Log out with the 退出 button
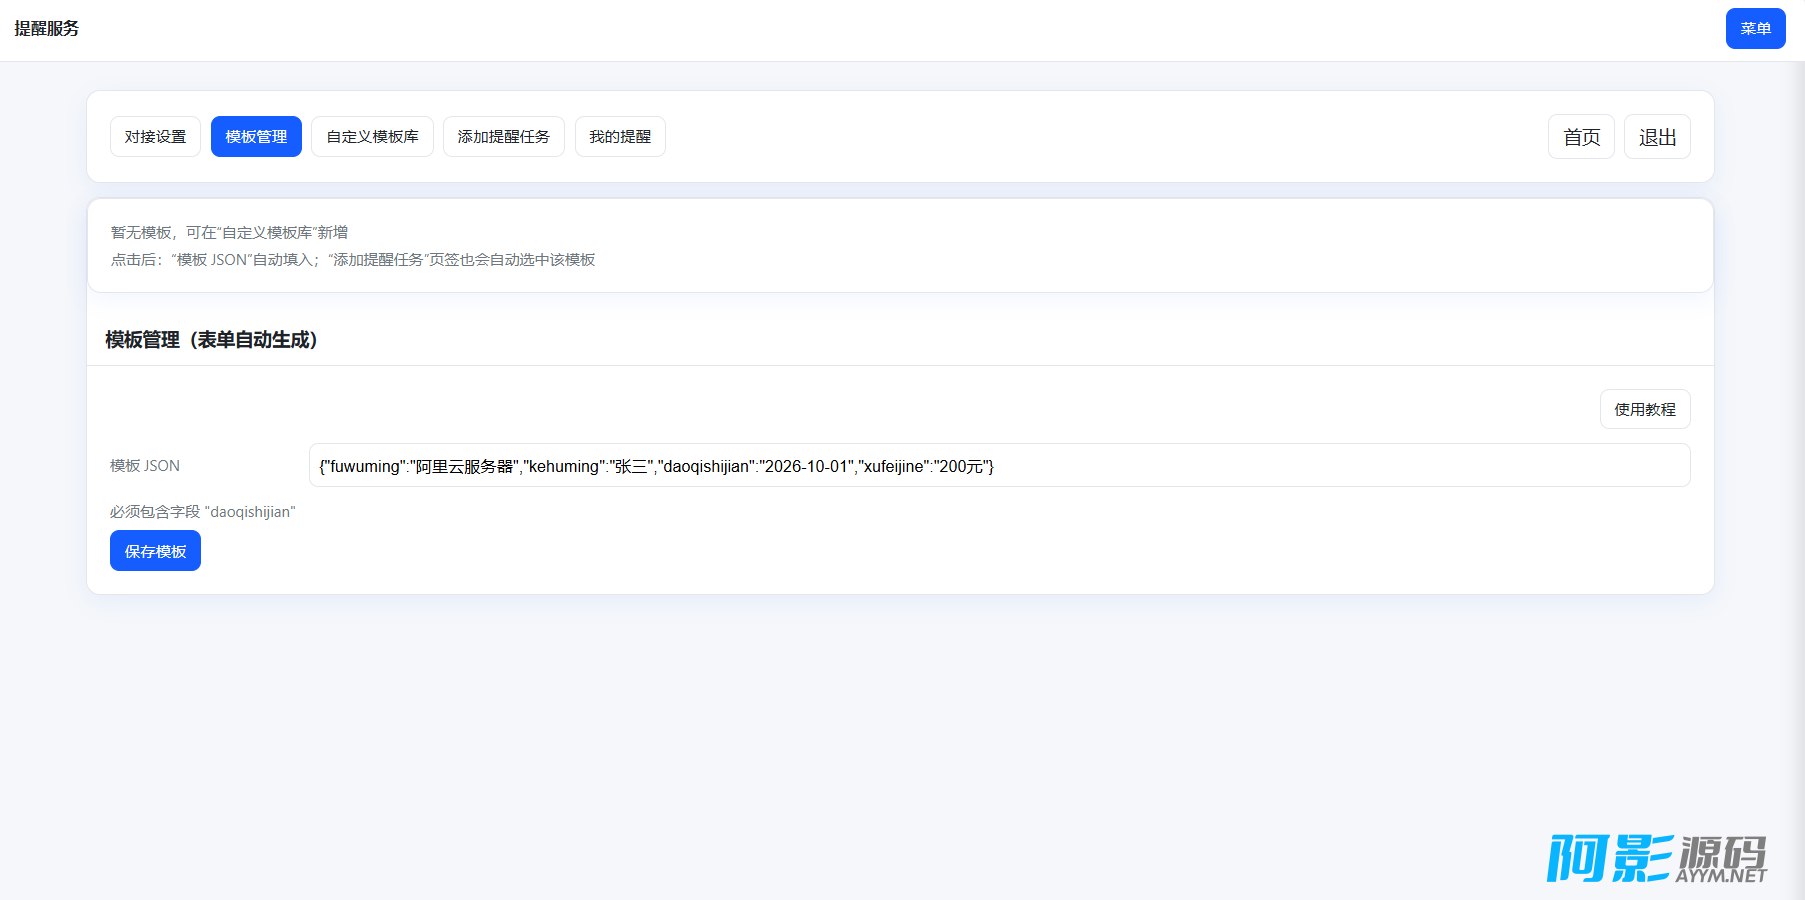Image resolution: width=1805 pixels, height=900 pixels. point(1657,137)
